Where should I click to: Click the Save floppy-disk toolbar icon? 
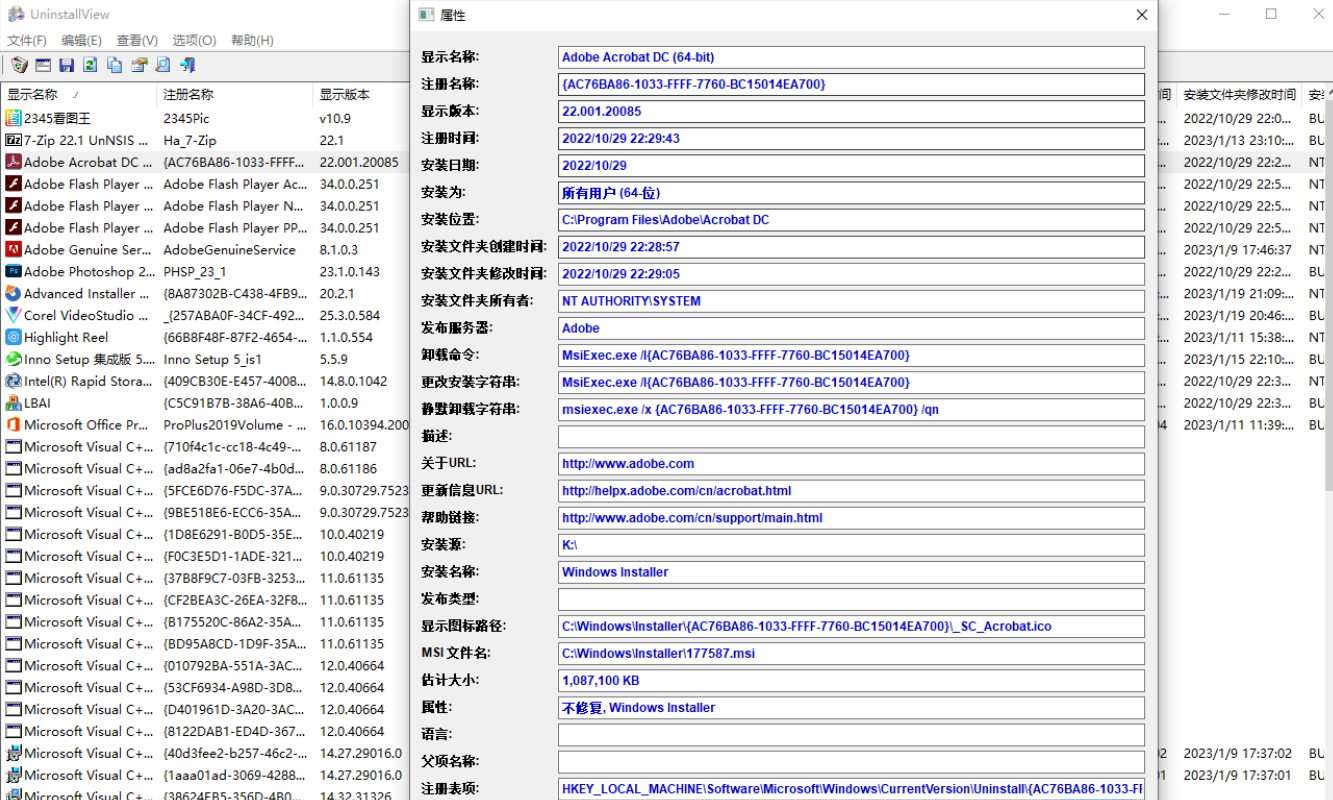(x=67, y=65)
